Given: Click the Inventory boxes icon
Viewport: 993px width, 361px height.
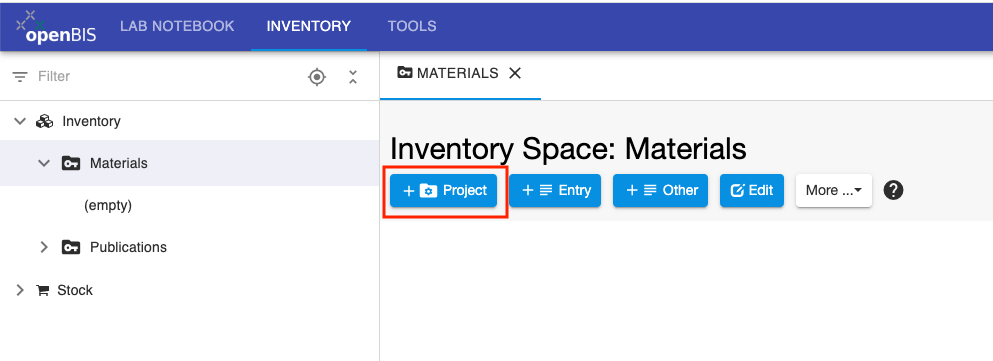Looking at the screenshot, I should point(44,121).
